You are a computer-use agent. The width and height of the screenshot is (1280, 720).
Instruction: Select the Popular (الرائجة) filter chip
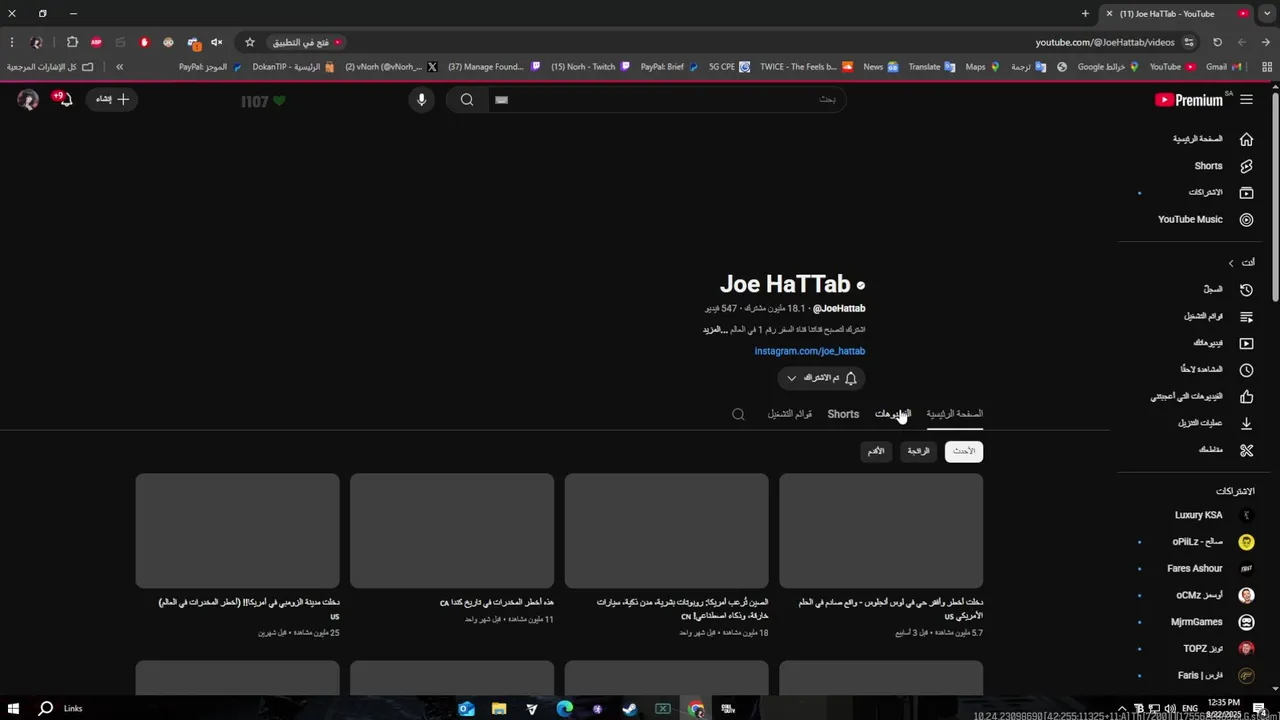click(x=918, y=451)
